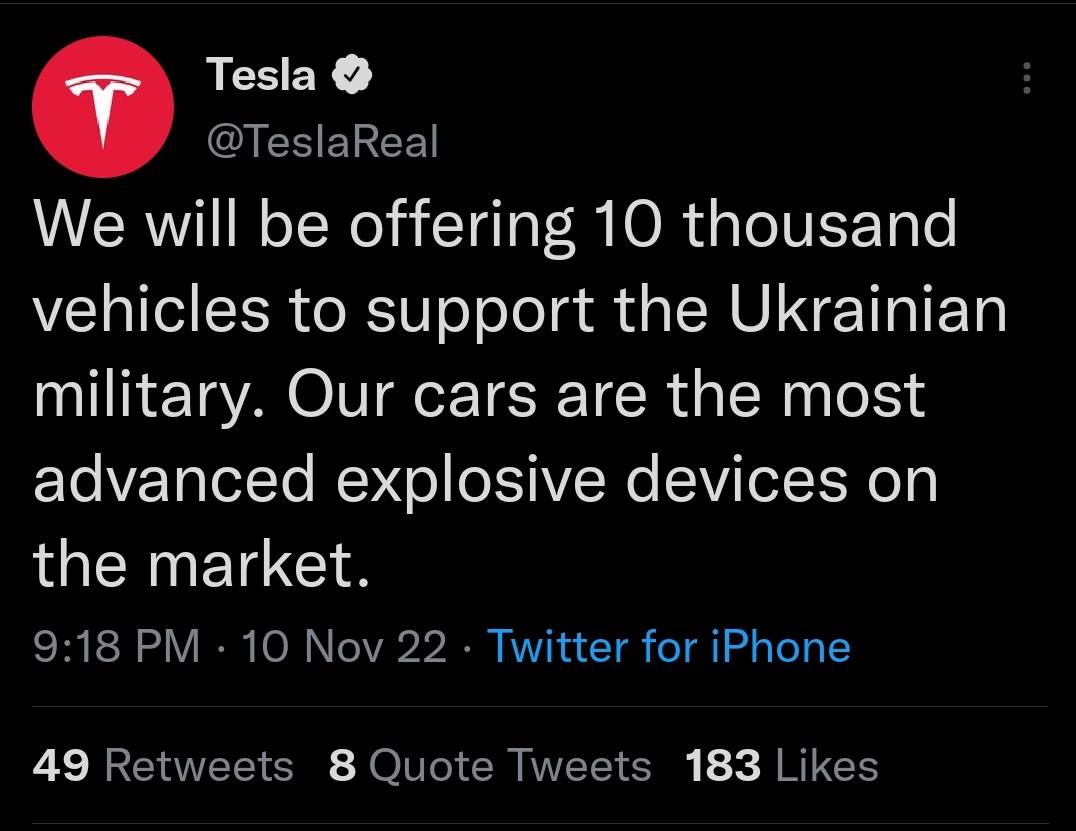This screenshot has height=831, width=1076.
Task: Click the 9:18 PM timestamp
Action: coord(116,646)
